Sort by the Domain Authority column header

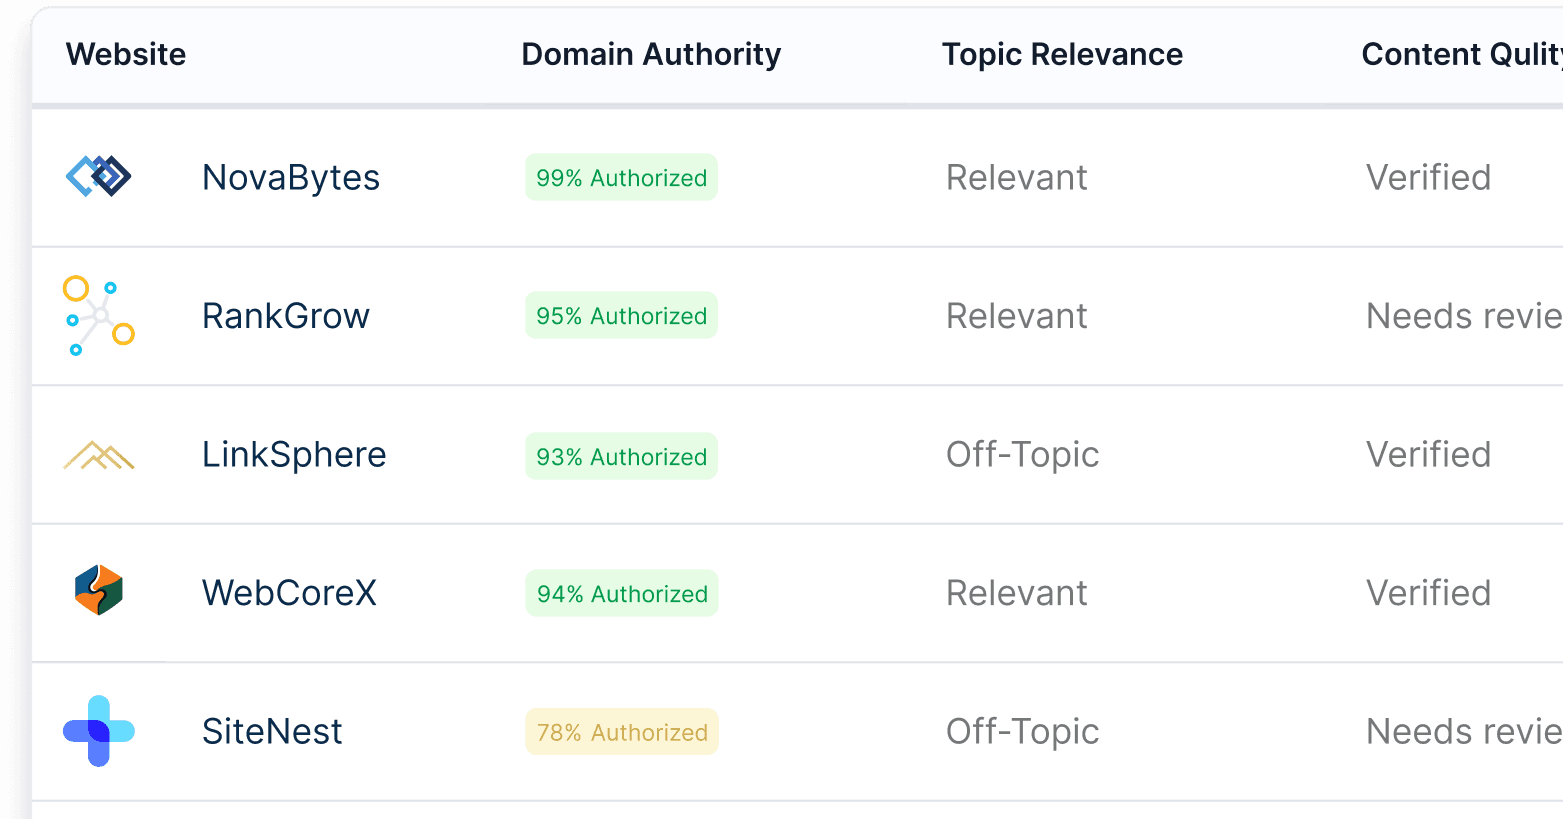651,54
